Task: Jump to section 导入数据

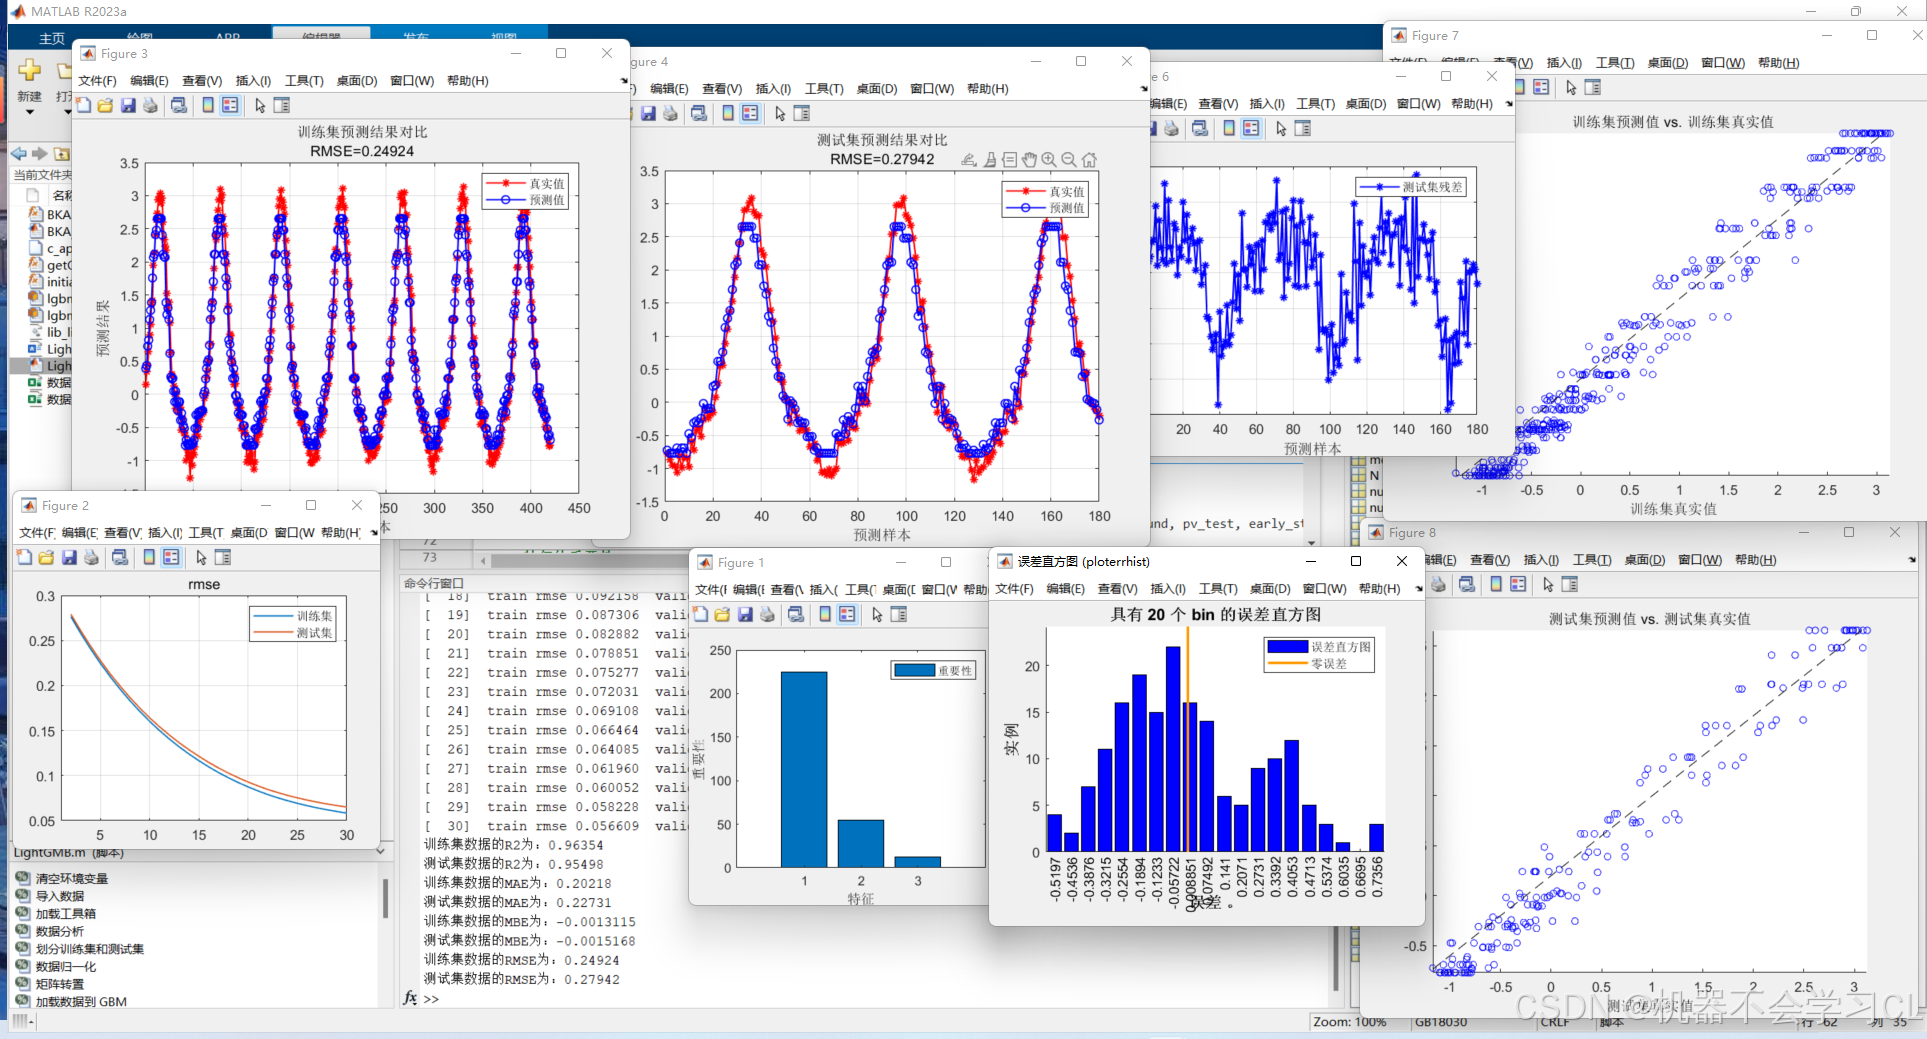Action: (60, 896)
